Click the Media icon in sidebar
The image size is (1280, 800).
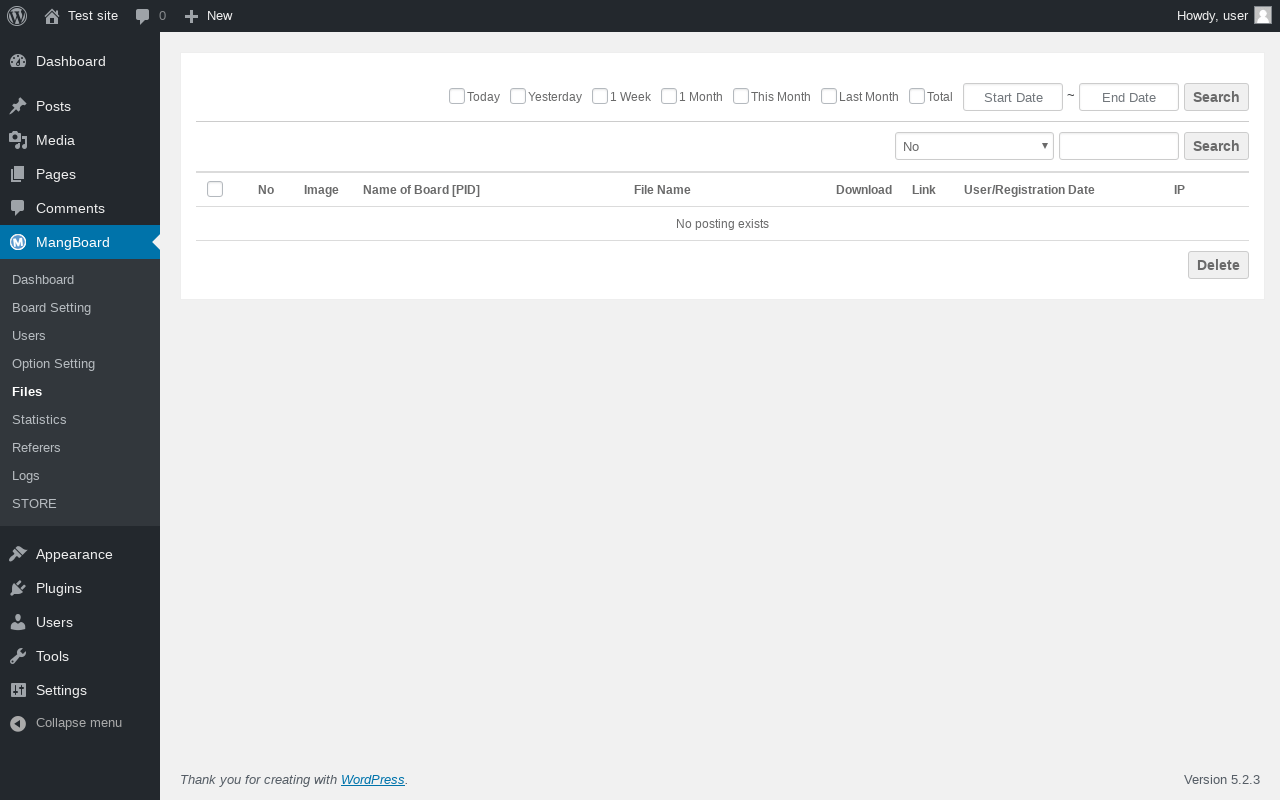click(18, 140)
